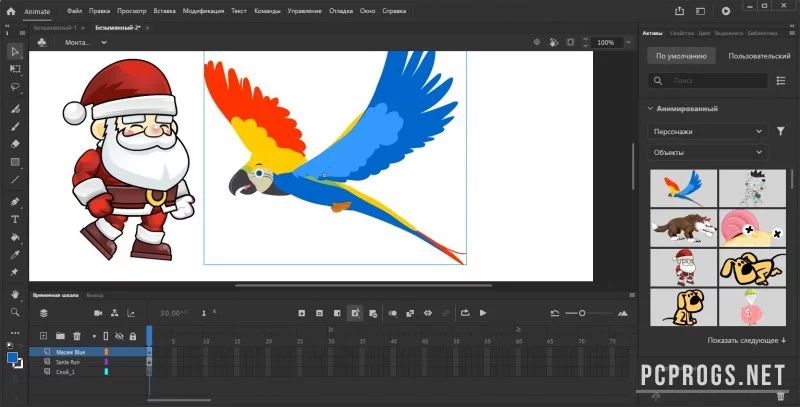Select the Selection arrow tool
800x407 pixels.
coord(15,52)
